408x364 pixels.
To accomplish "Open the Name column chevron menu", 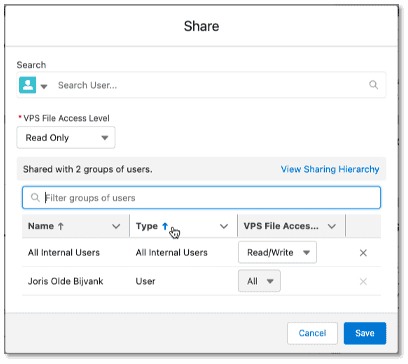I will point(116,226).
